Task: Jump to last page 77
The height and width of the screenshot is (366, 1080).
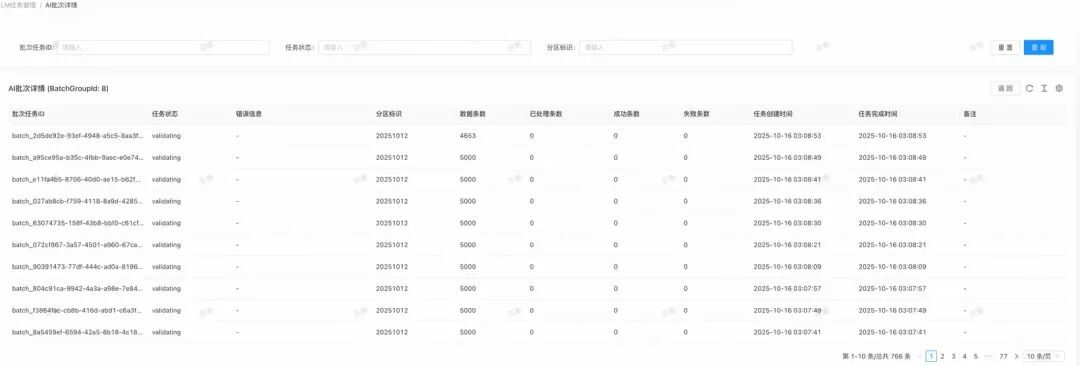Action: (x=1003, y=356)
